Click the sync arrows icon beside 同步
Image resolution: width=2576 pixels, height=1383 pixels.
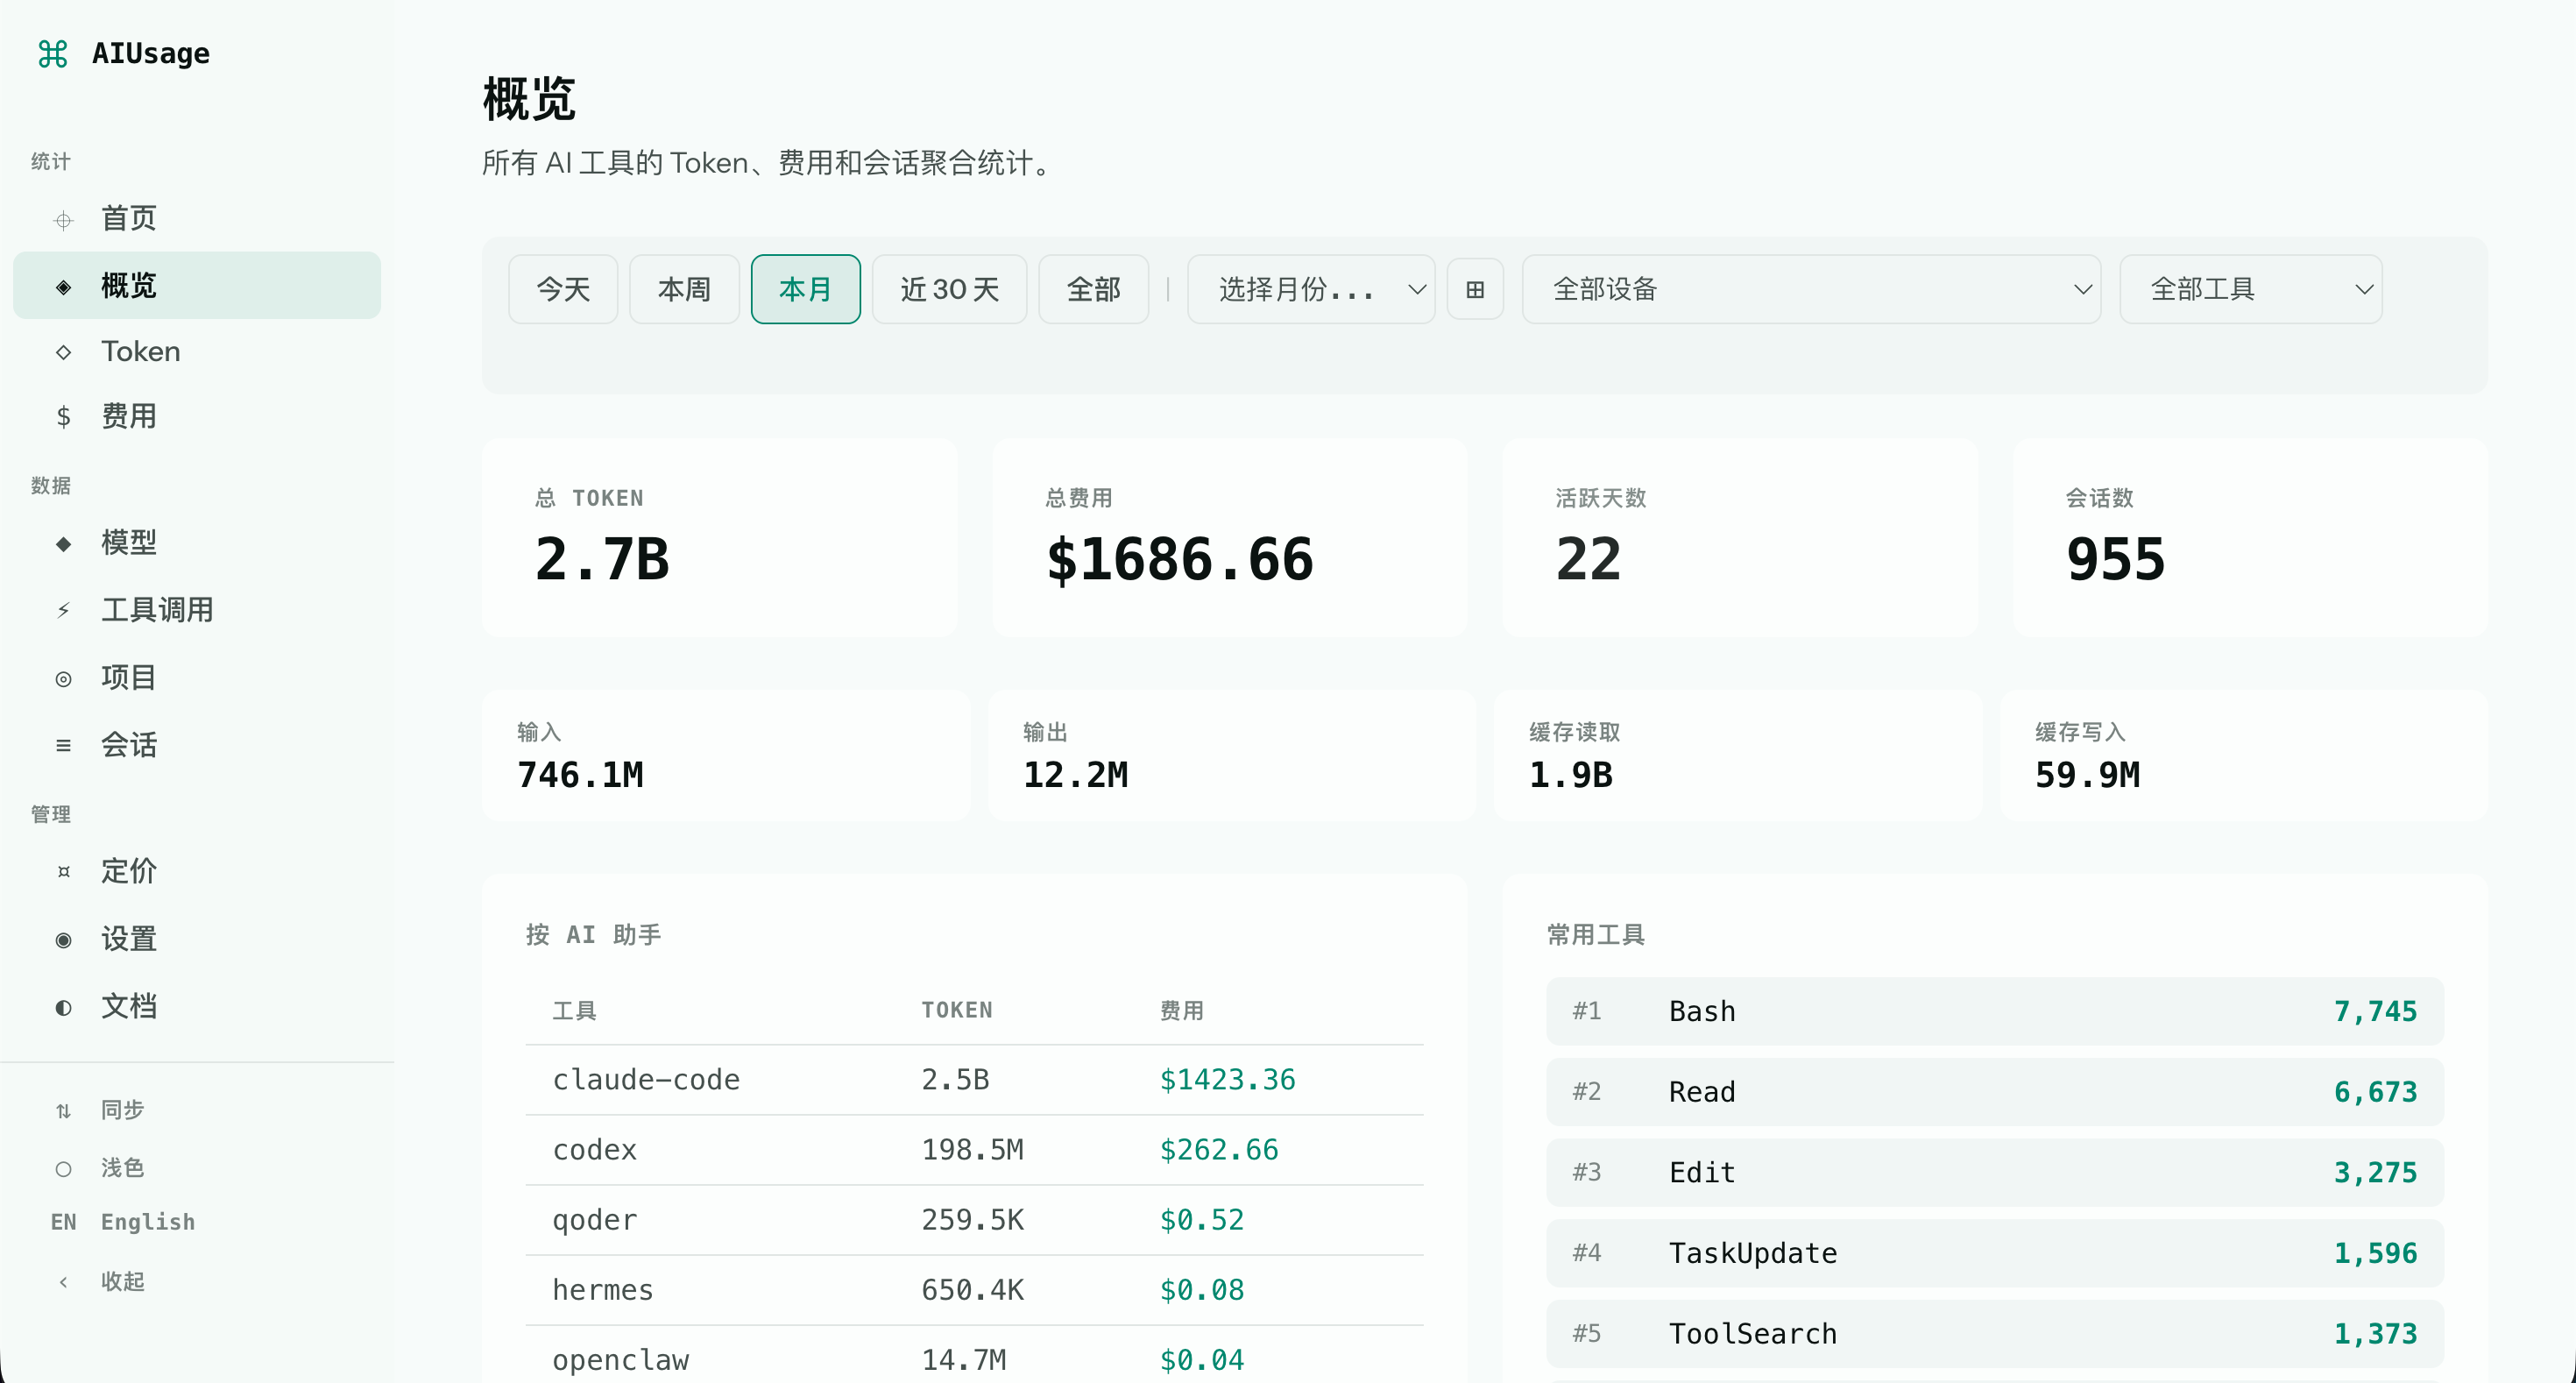[x=63, y=1111]
